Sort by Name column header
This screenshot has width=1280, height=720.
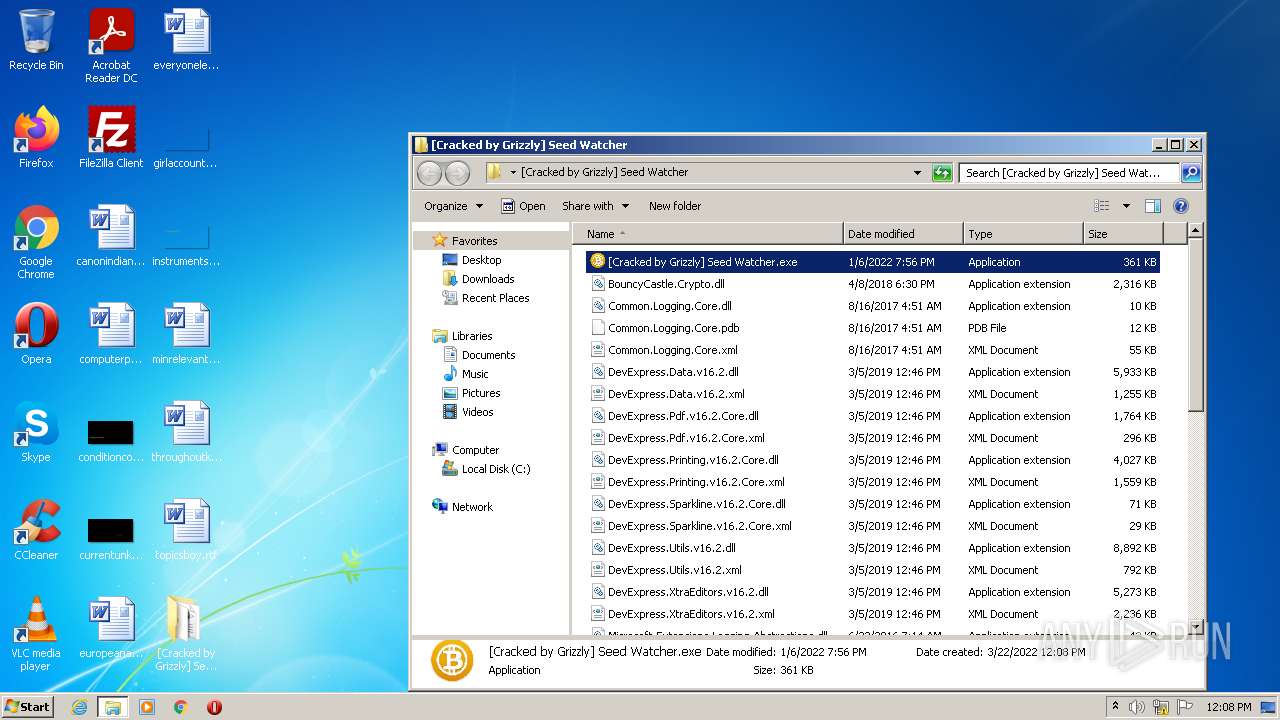708,234
